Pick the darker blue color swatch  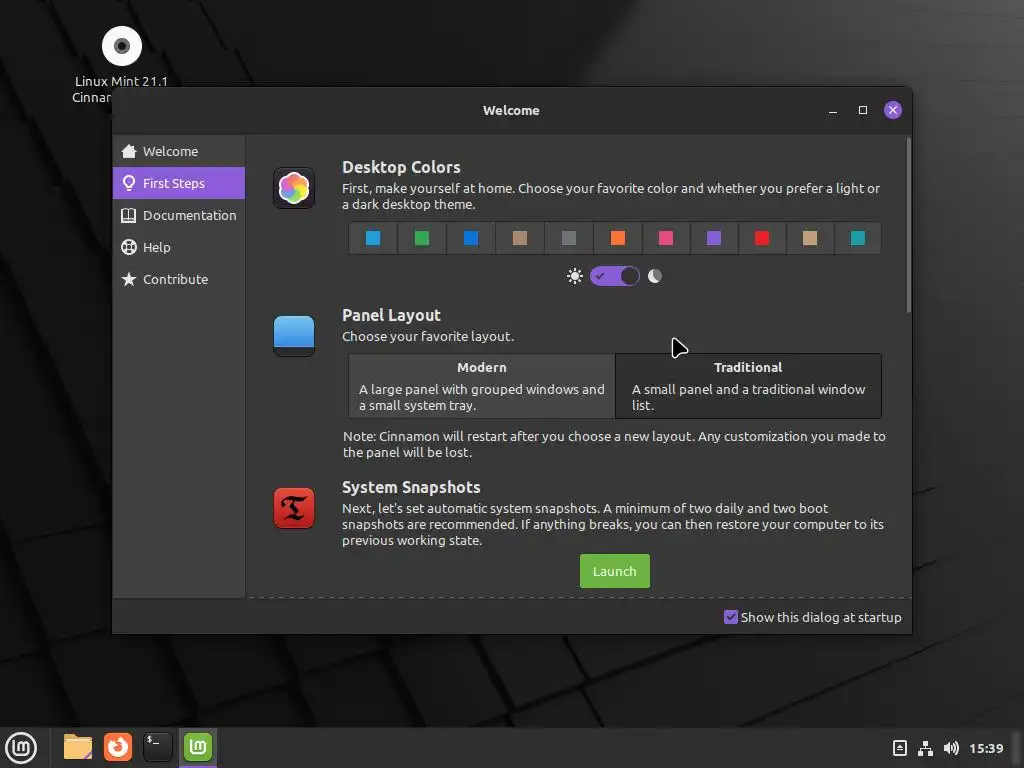click(471, 238)
